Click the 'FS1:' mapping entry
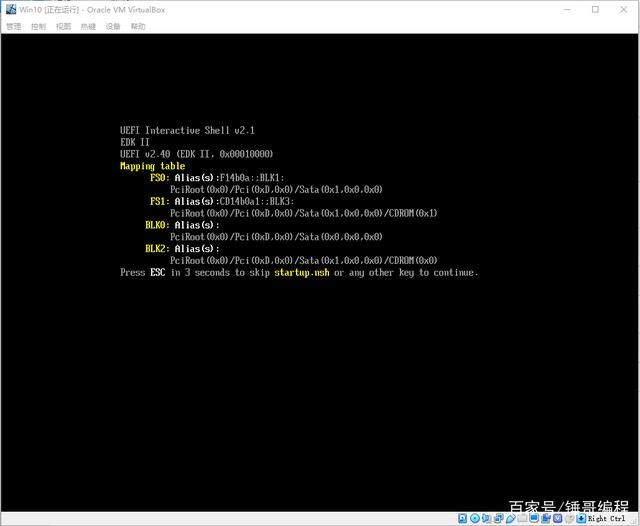This screenshot has height=526, width=640. [x=160, y=201]
